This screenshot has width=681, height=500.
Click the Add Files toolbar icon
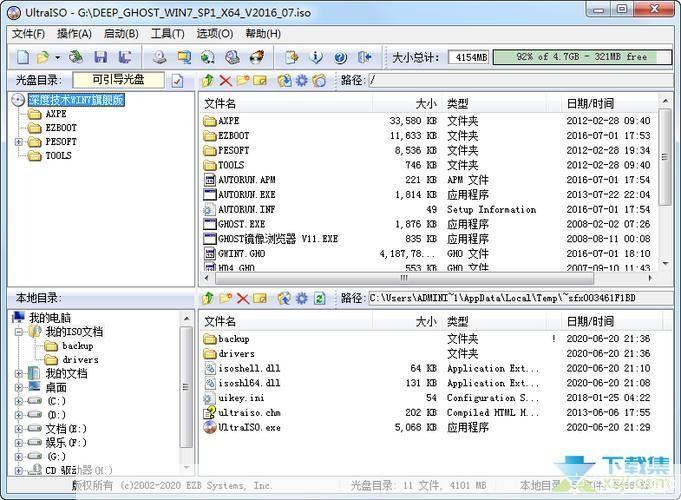pos(291,57)
